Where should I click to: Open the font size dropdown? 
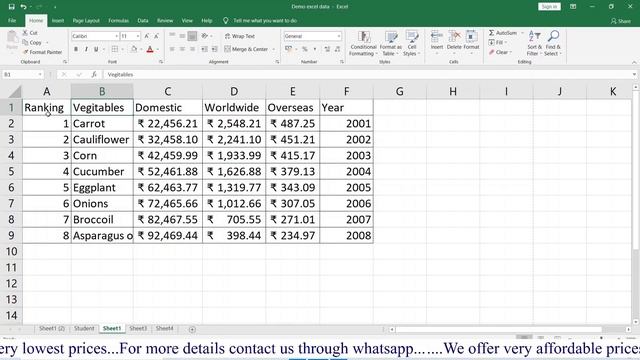click(x=138, y=36)
